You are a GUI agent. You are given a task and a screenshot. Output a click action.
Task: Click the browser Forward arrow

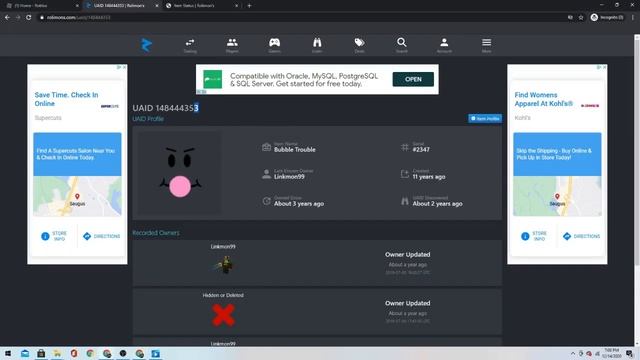pos(18,17)
